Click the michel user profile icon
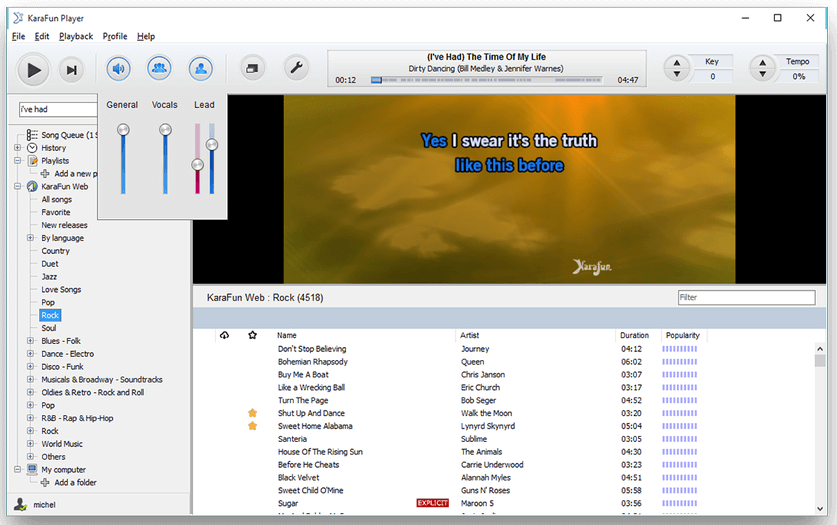 pos(20,504)
